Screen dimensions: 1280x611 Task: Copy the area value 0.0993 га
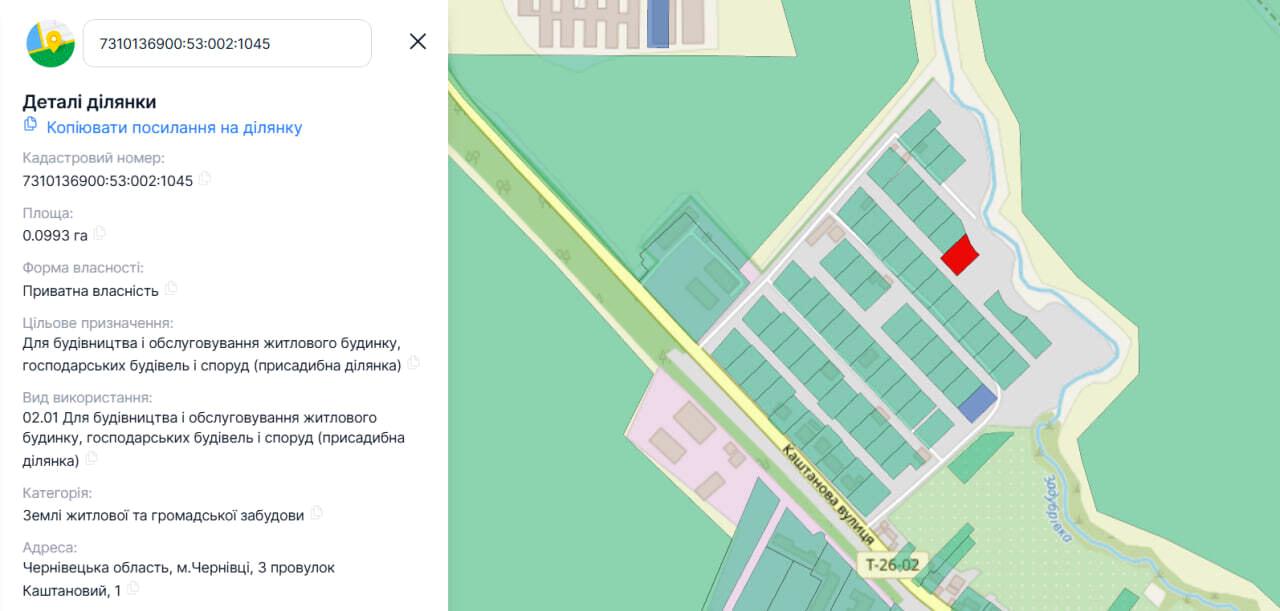coord(99,234)
